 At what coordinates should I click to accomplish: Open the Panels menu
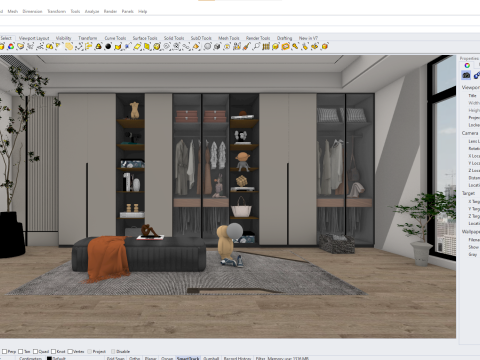(127, 11)
